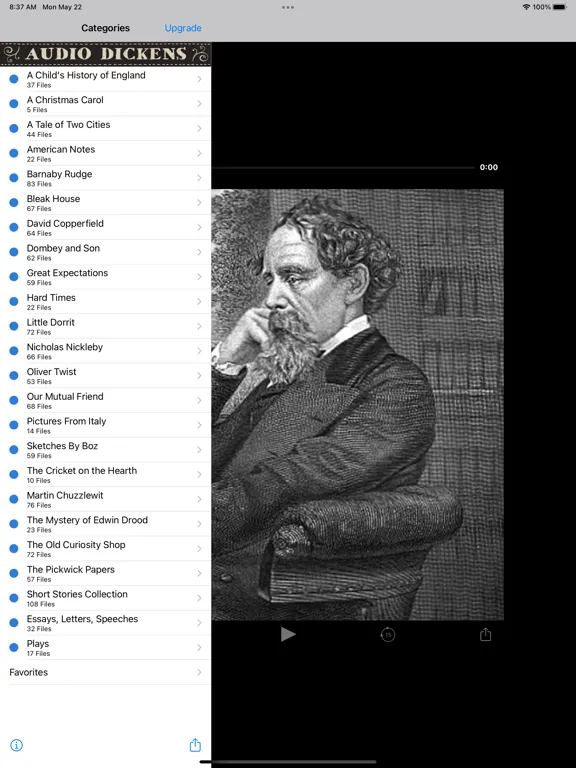Tap the share icon at sidebar bottom
Viewport: 576px width, 768px height.
click(x=195, y=744)
